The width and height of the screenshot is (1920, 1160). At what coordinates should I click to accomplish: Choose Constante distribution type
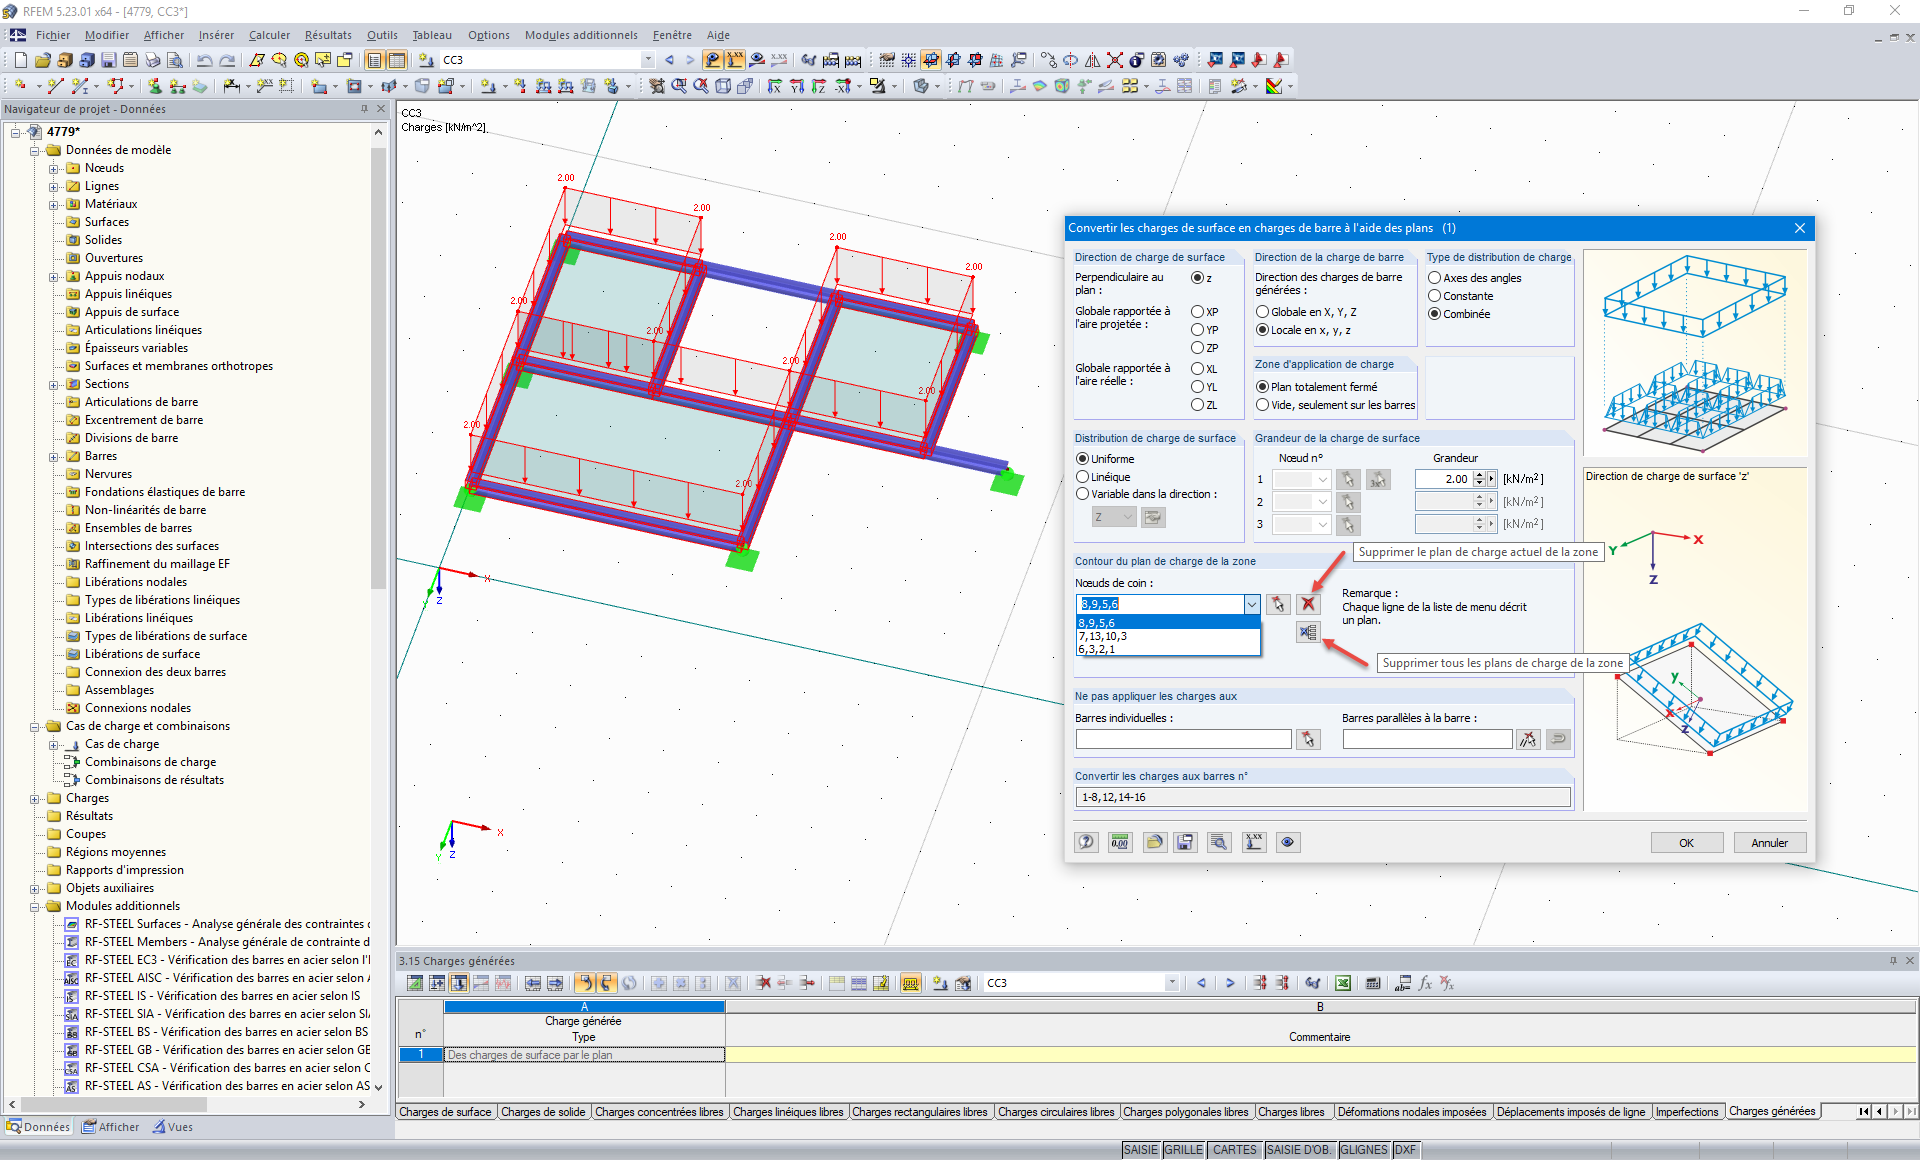(x=1435, y=296)
